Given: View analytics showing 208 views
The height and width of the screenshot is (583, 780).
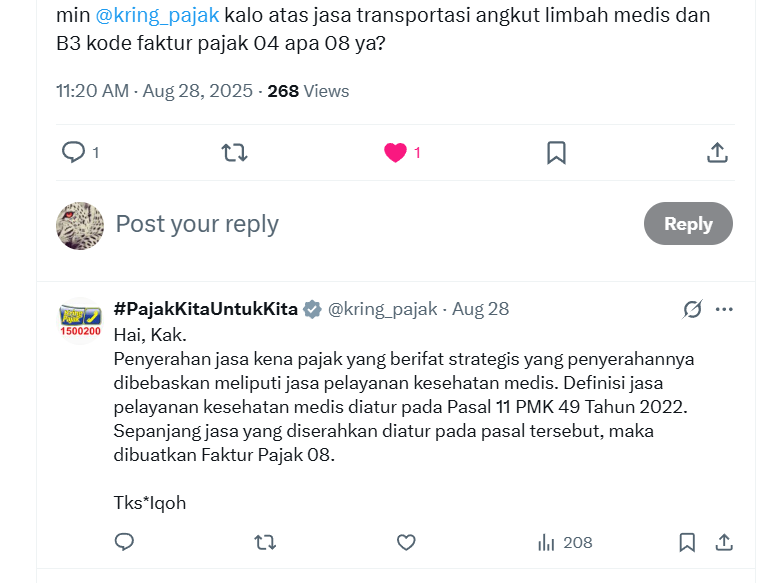Looking at the screenshot, I should coord(565,542).
